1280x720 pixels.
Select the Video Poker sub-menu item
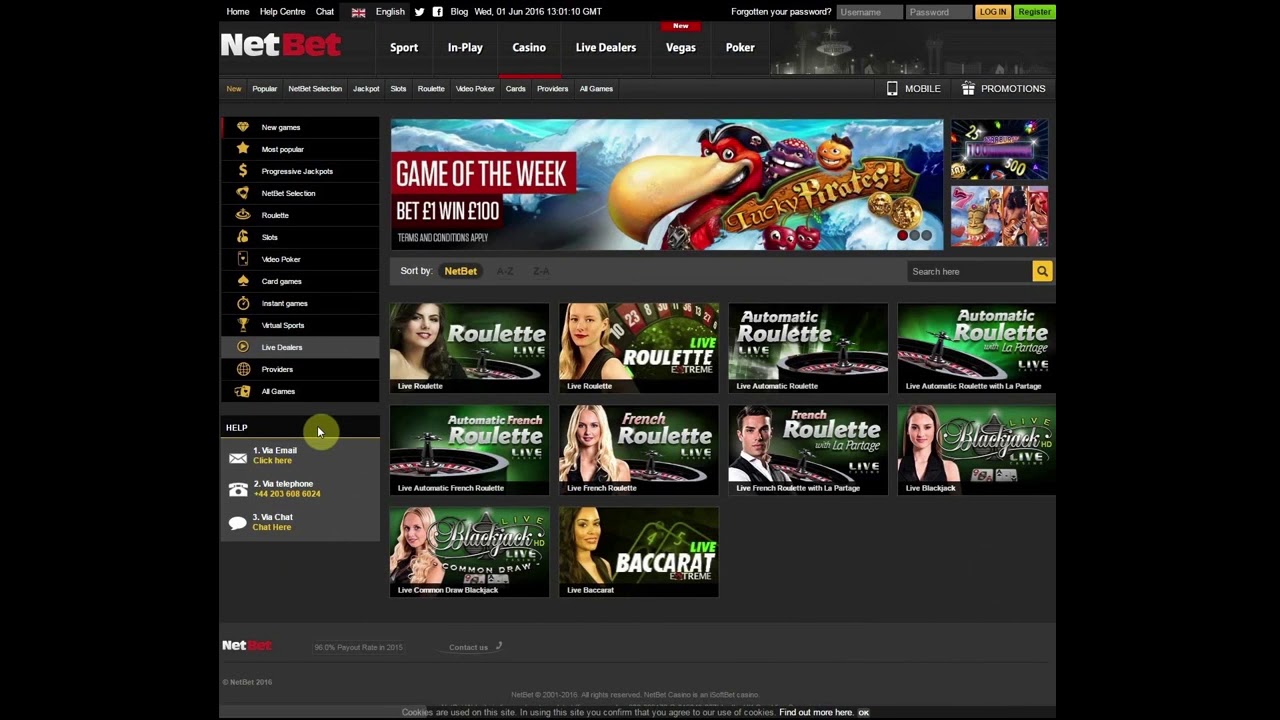tap(475, 88)
